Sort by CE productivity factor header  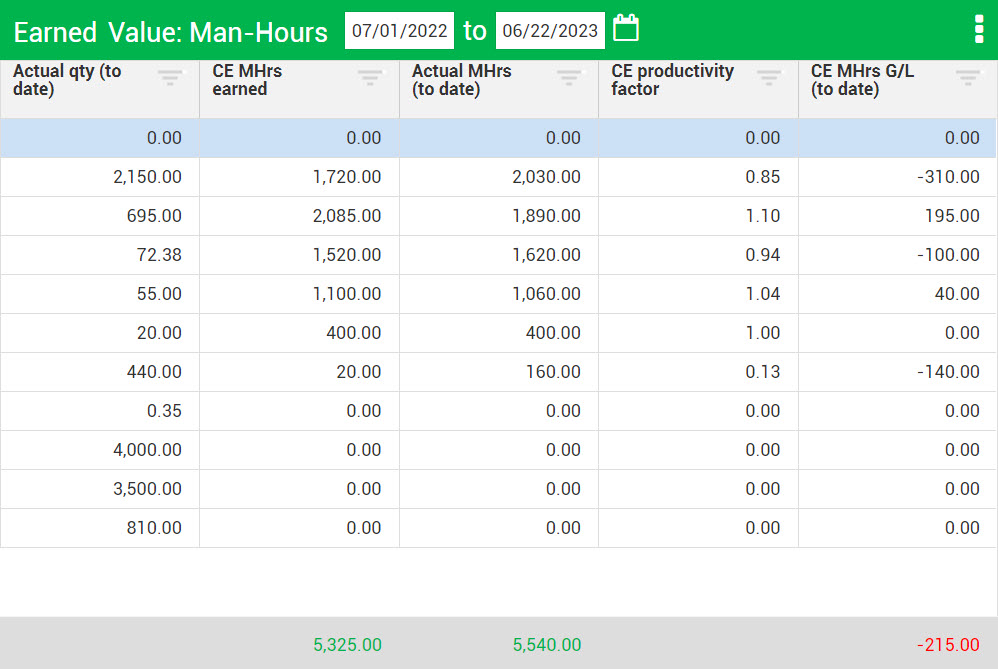point(672,80)
